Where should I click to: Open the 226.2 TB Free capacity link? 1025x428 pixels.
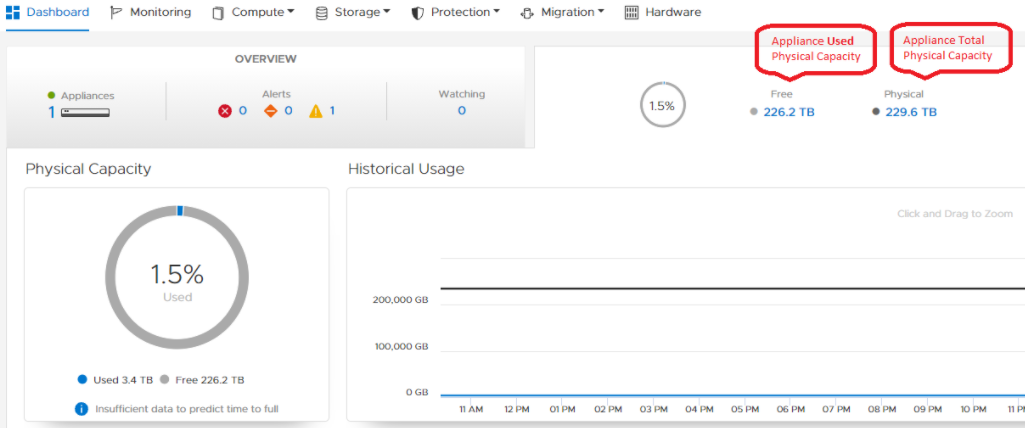coord(789,112)
